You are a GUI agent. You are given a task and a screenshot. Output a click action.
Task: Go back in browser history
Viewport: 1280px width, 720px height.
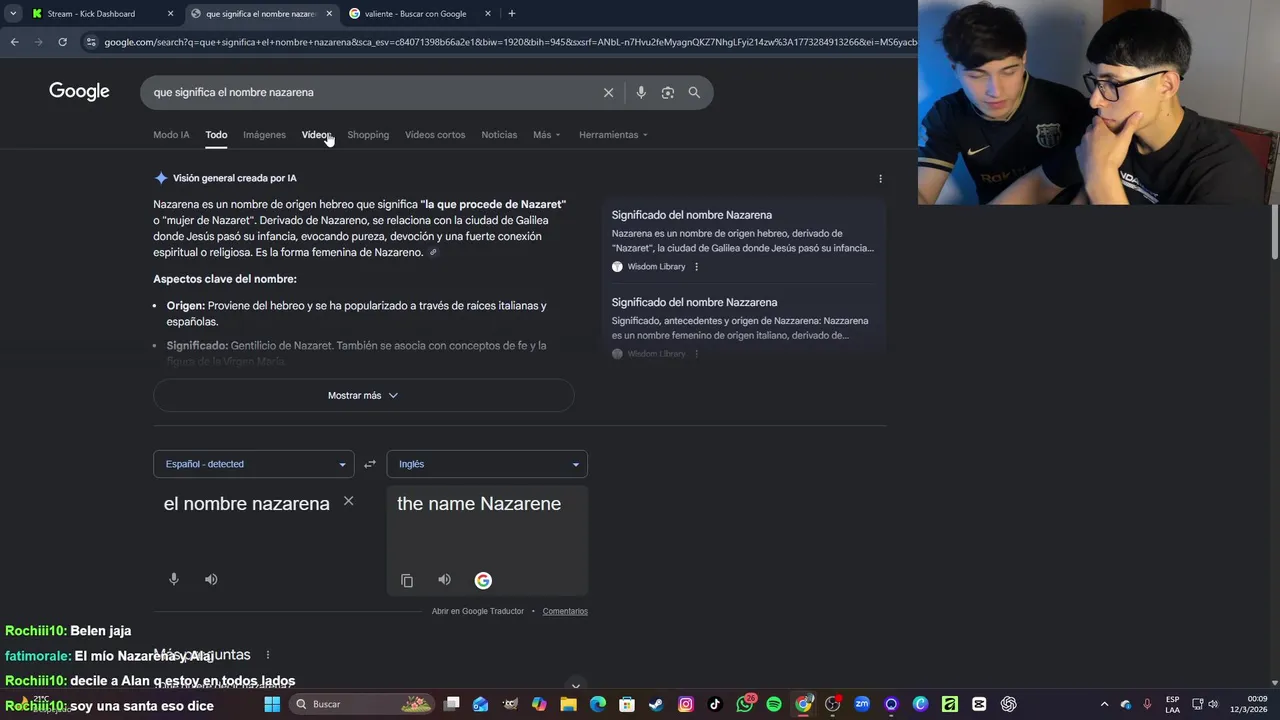[14, 42]
